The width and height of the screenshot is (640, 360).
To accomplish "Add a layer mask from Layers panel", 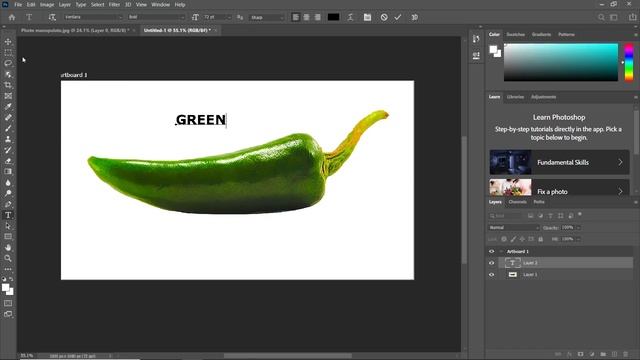I will tap(580, 354).
